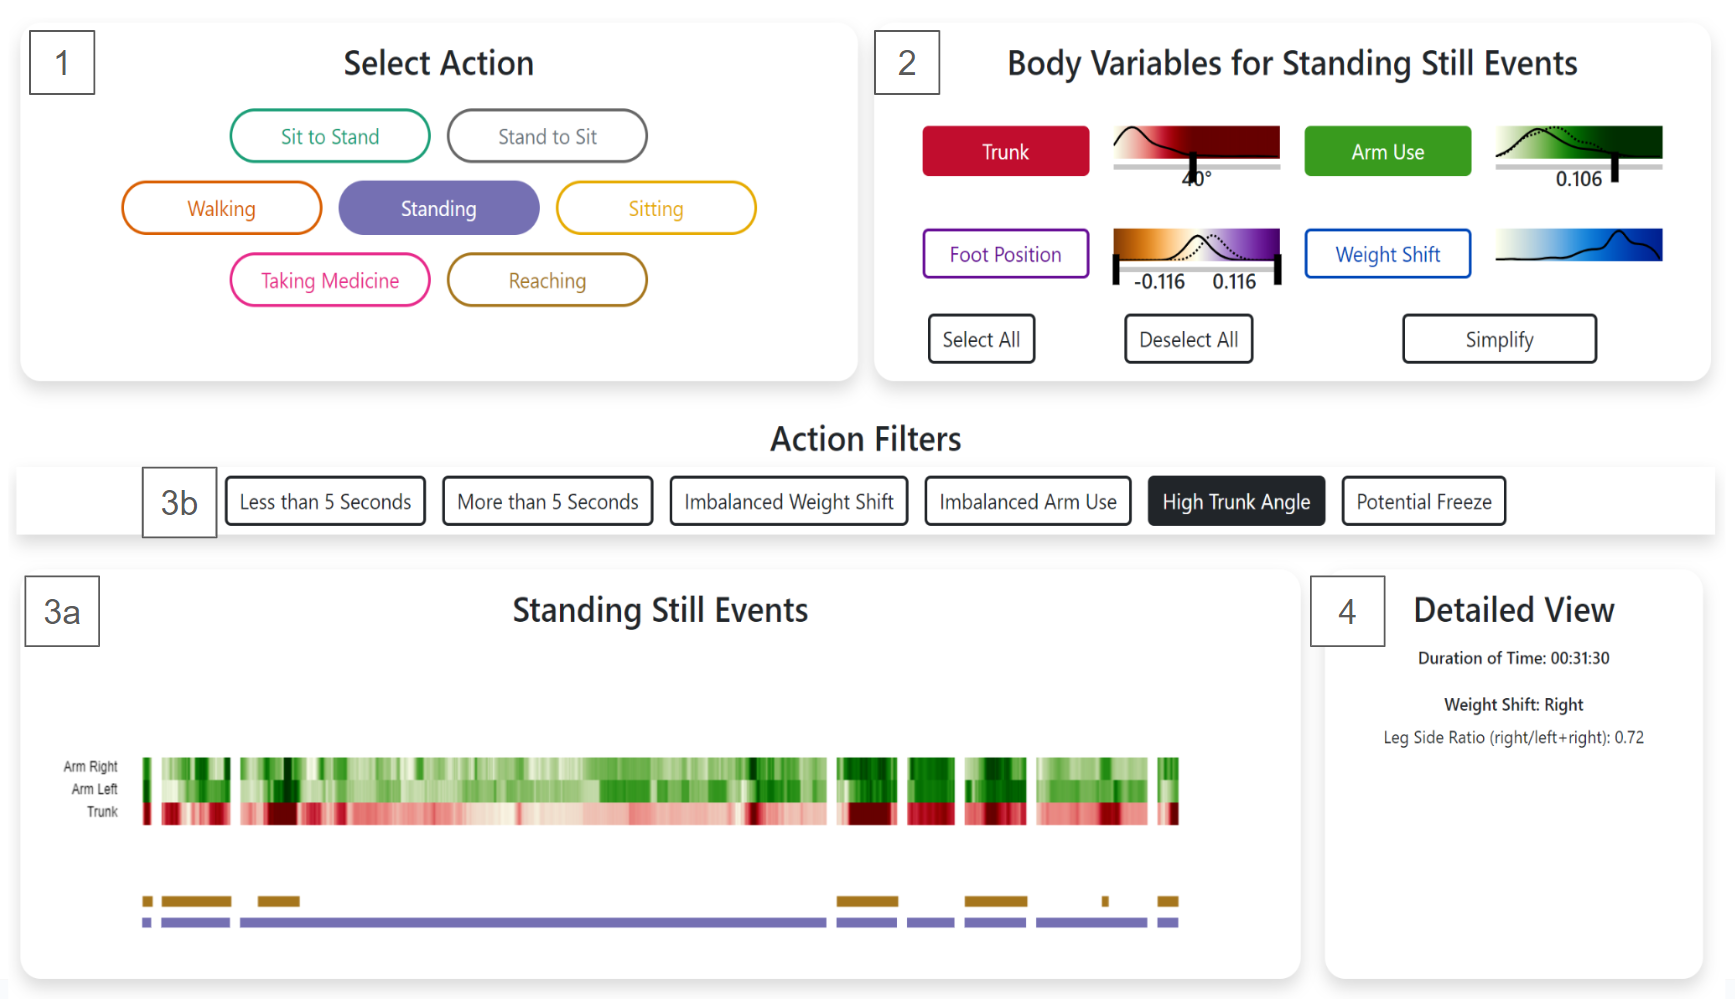Toggle the Arm Use body variable
The width and height of the screenshot is (1735, 999).
(x=1387, y=151)
